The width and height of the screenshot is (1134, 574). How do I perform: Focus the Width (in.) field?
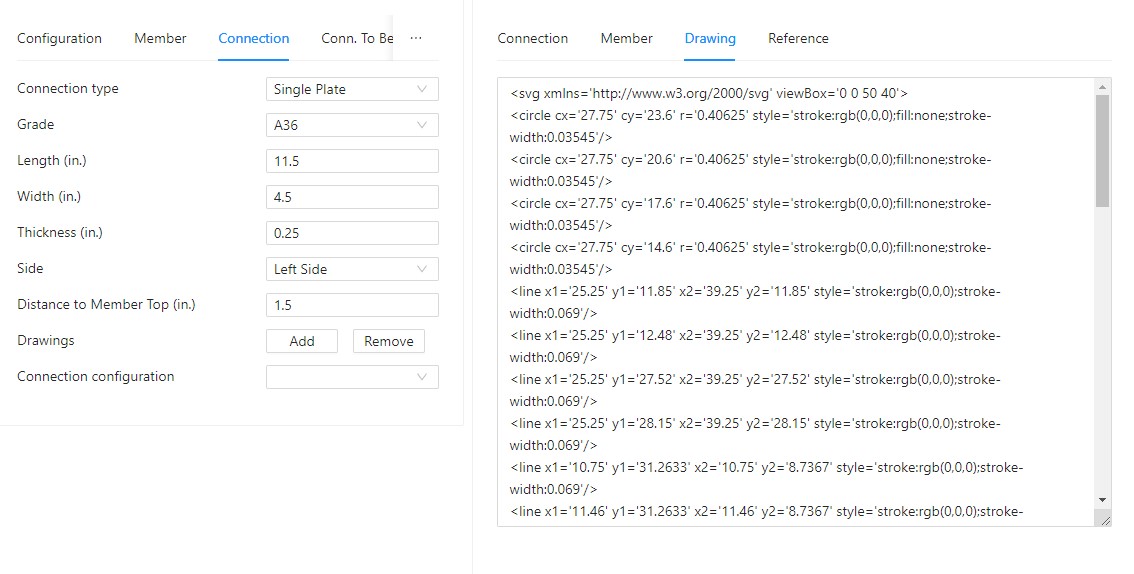(x=352, y=197)
